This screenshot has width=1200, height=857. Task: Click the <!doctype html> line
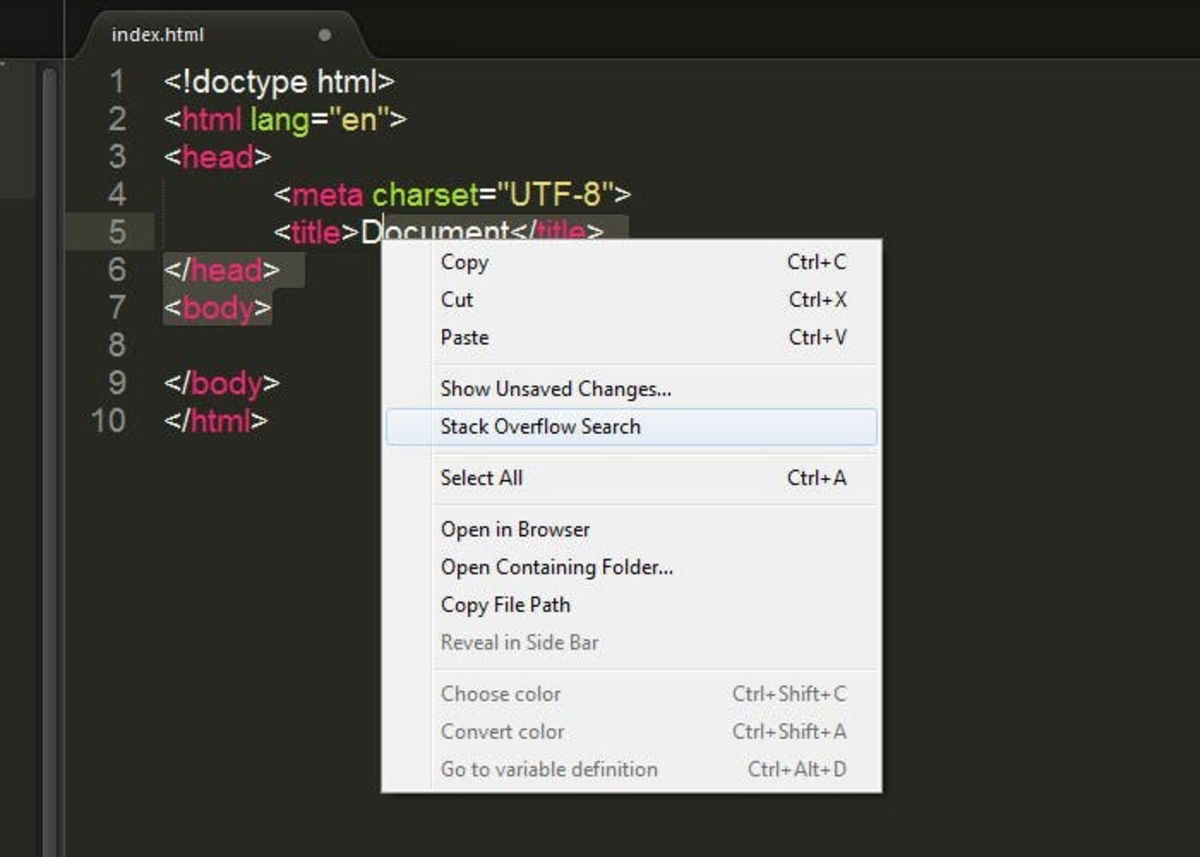coord(280,82)
